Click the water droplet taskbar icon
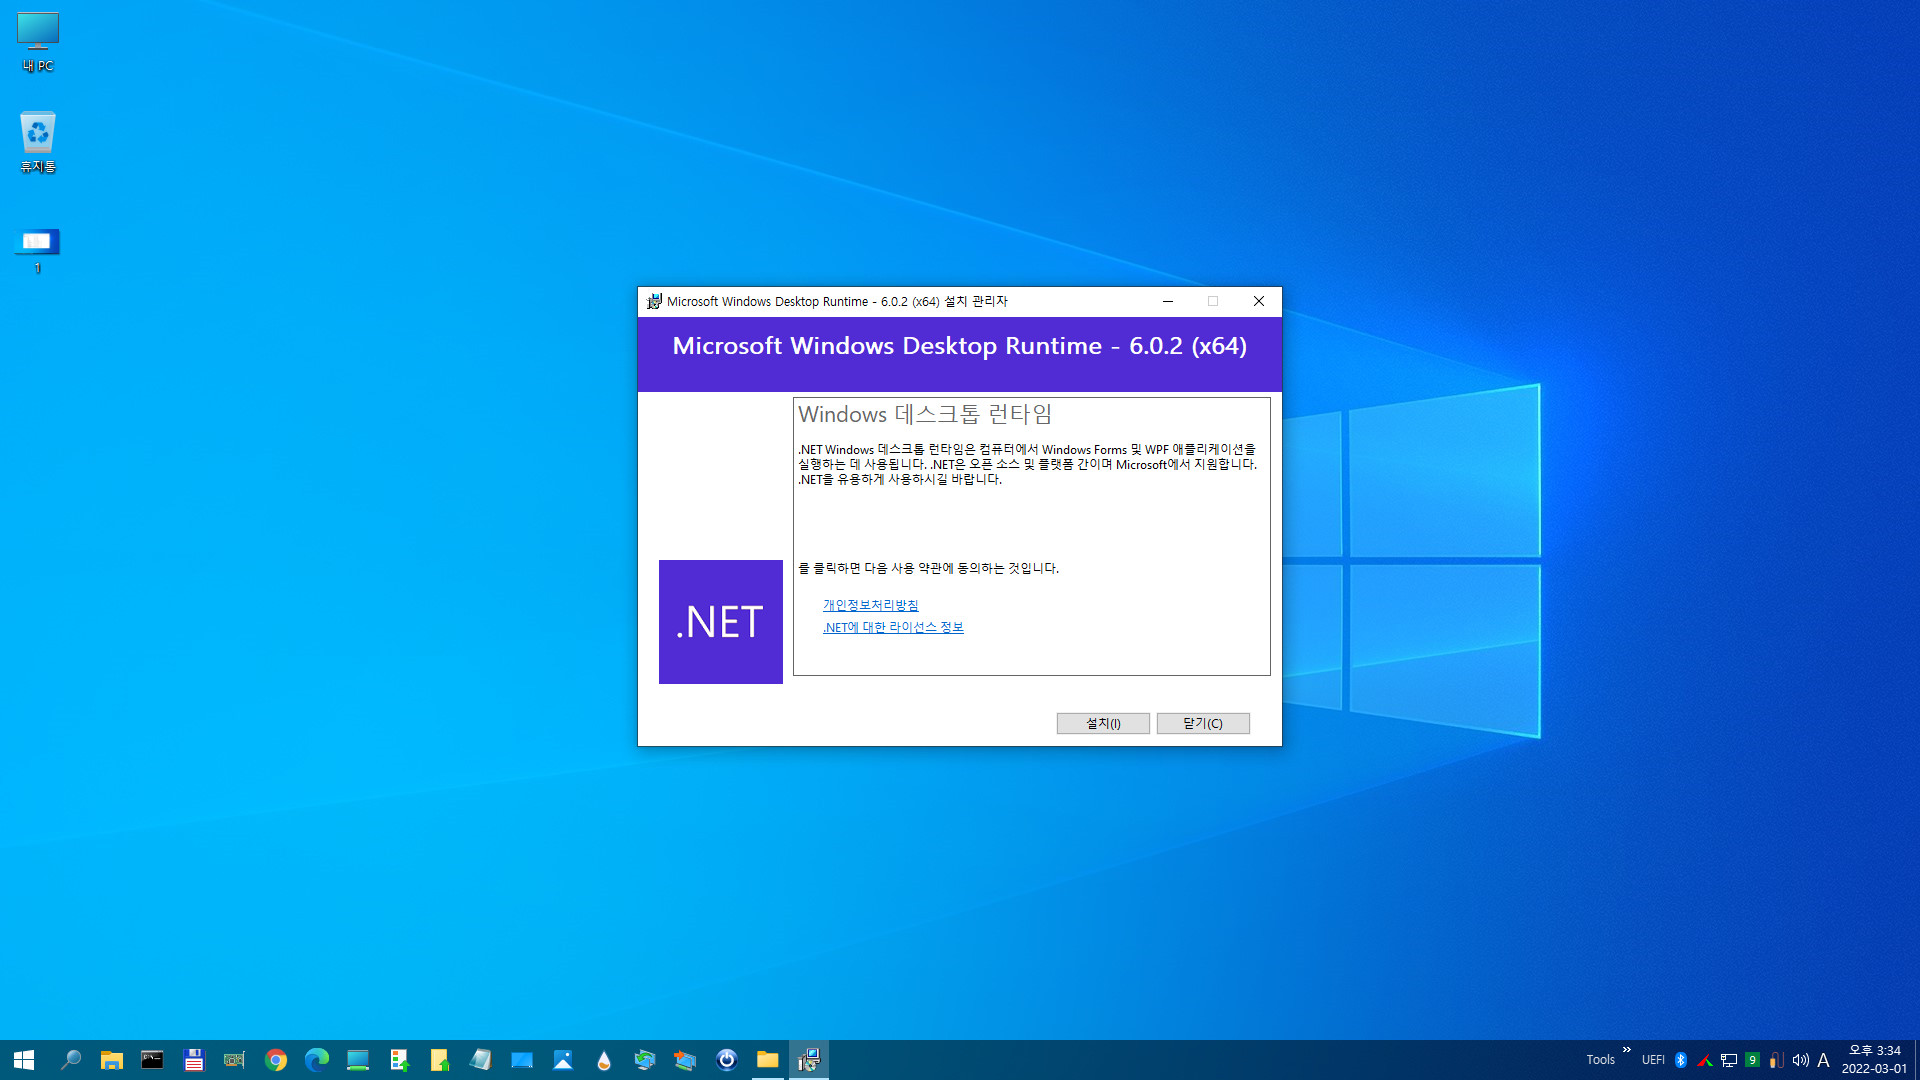The image size is (1920, 1080). coord(604,1060)
